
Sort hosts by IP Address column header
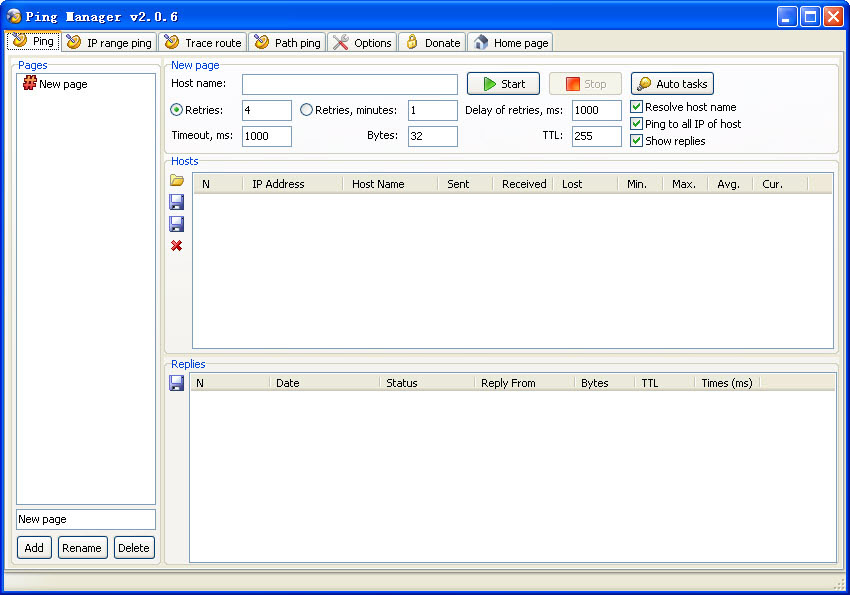click(278, 184)
